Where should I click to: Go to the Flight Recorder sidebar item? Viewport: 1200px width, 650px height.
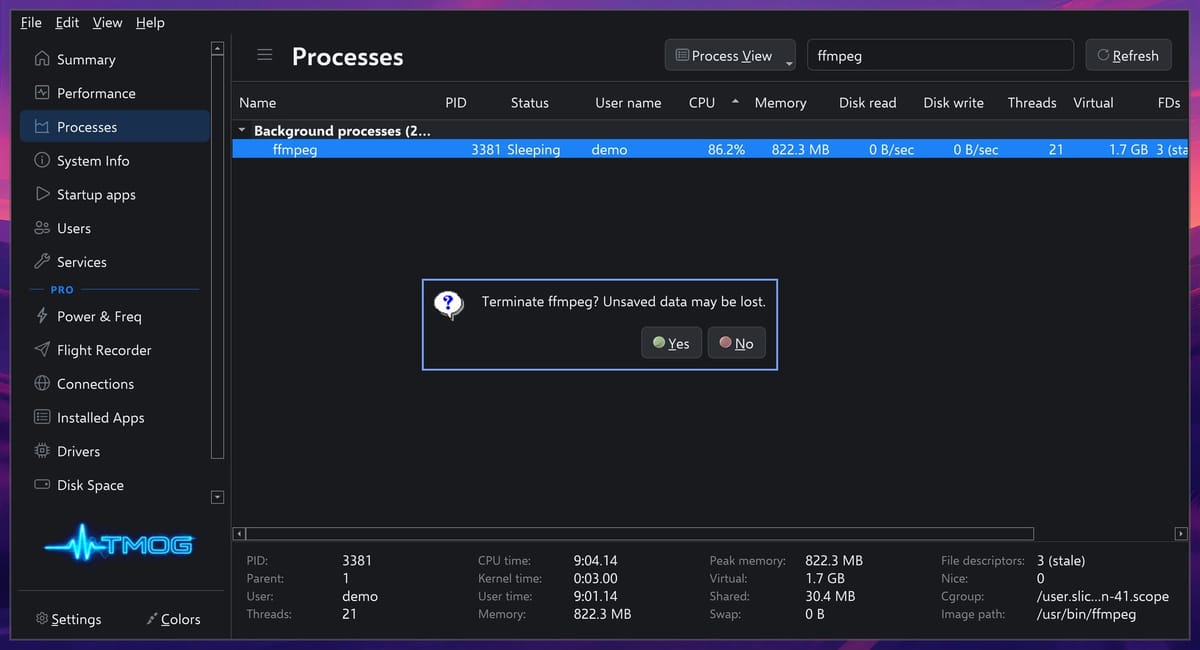pos(115,350)
